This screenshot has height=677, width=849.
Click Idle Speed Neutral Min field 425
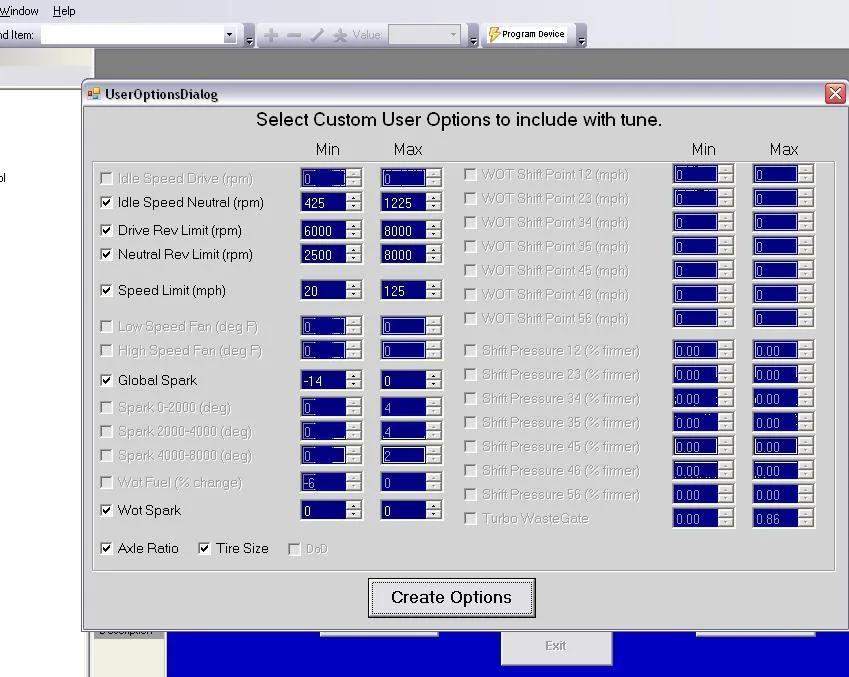tap(323, 203)
